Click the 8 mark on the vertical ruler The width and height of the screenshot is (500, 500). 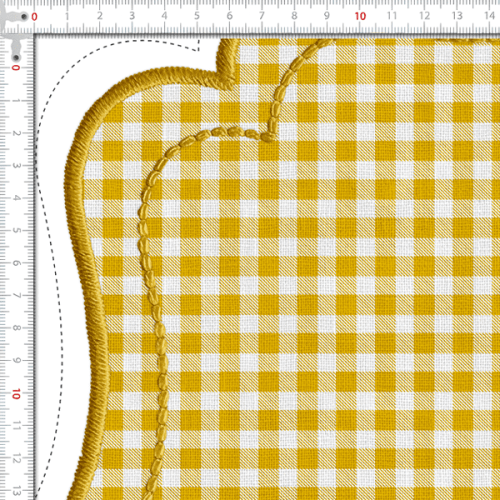coord(16,328)
